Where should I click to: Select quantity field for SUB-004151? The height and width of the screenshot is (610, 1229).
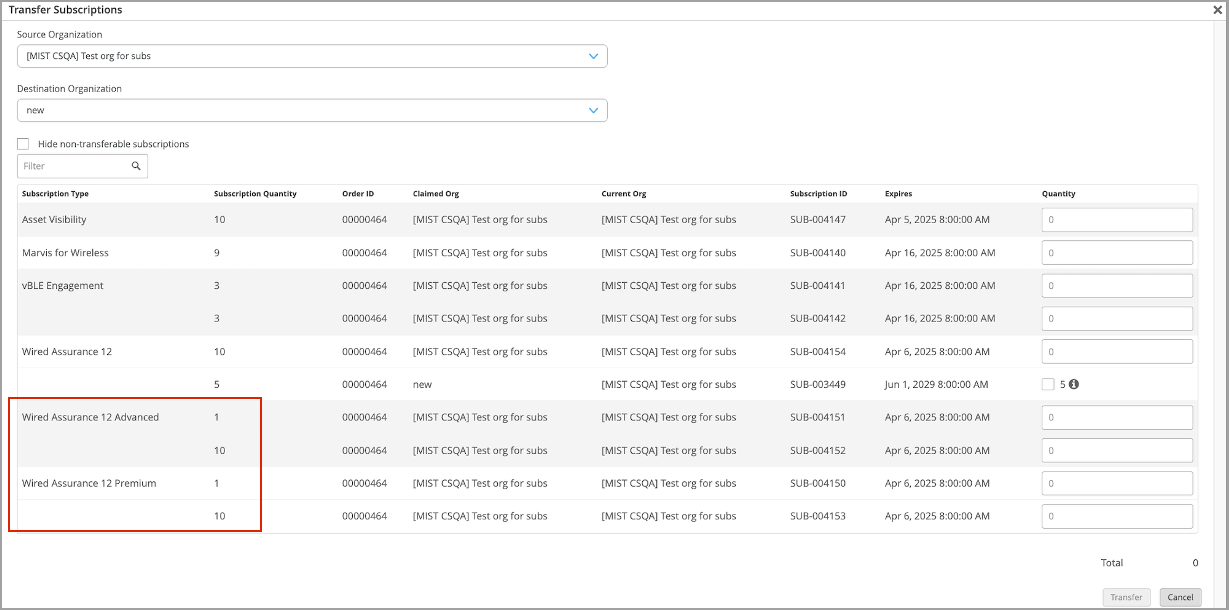1117,418
